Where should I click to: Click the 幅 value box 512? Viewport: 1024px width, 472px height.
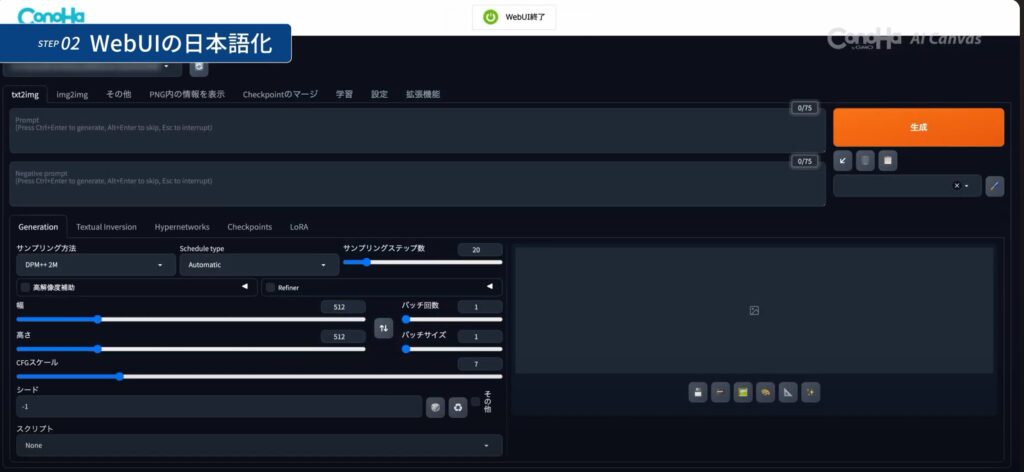(x=343, y=307)
